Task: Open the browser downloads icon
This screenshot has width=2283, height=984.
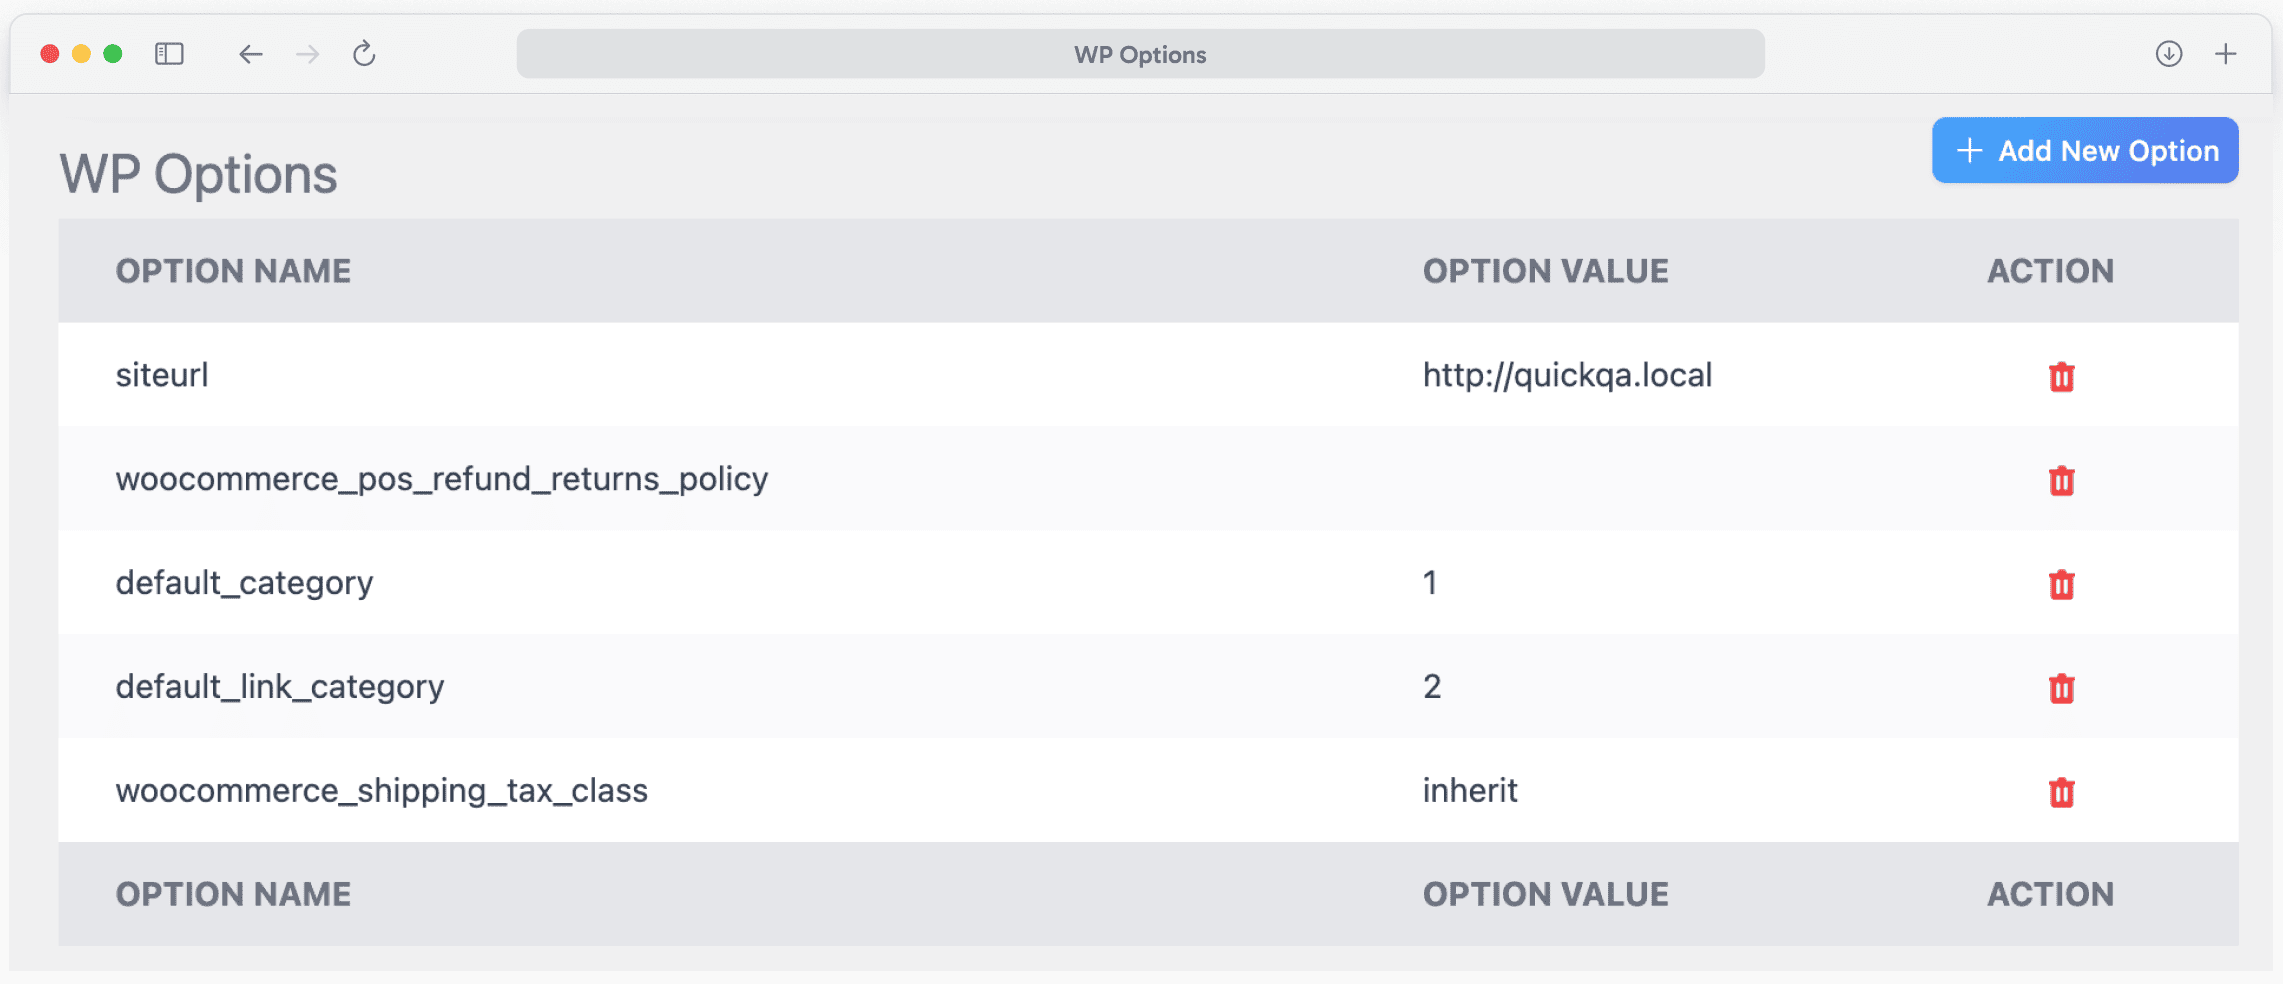Action: 2168,54
